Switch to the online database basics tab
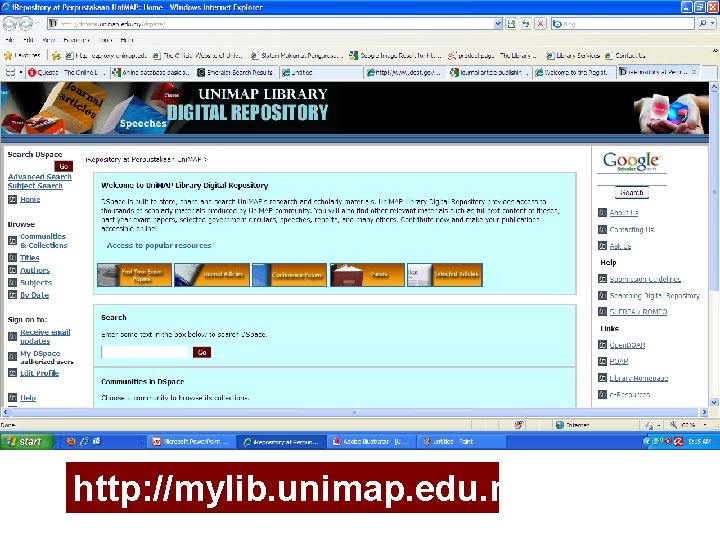The width and height of the screenshot is (720, 540). pyautogui.click(x=152, y=73)
